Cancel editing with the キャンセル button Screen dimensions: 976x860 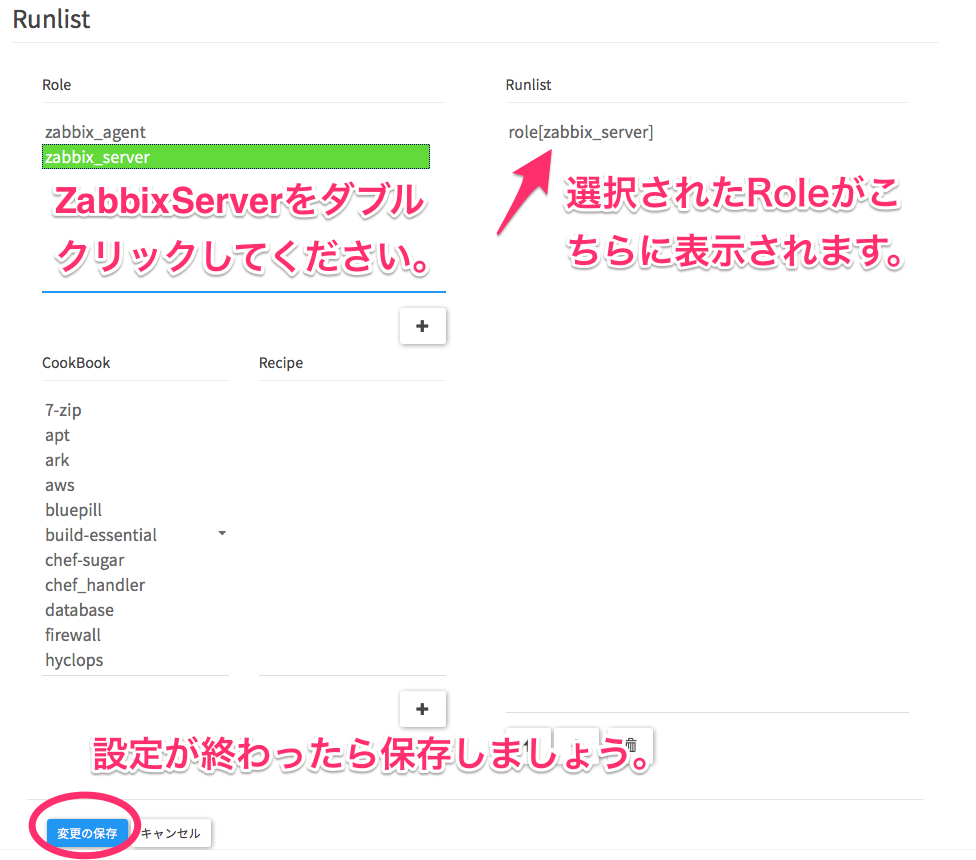point(171,833)
